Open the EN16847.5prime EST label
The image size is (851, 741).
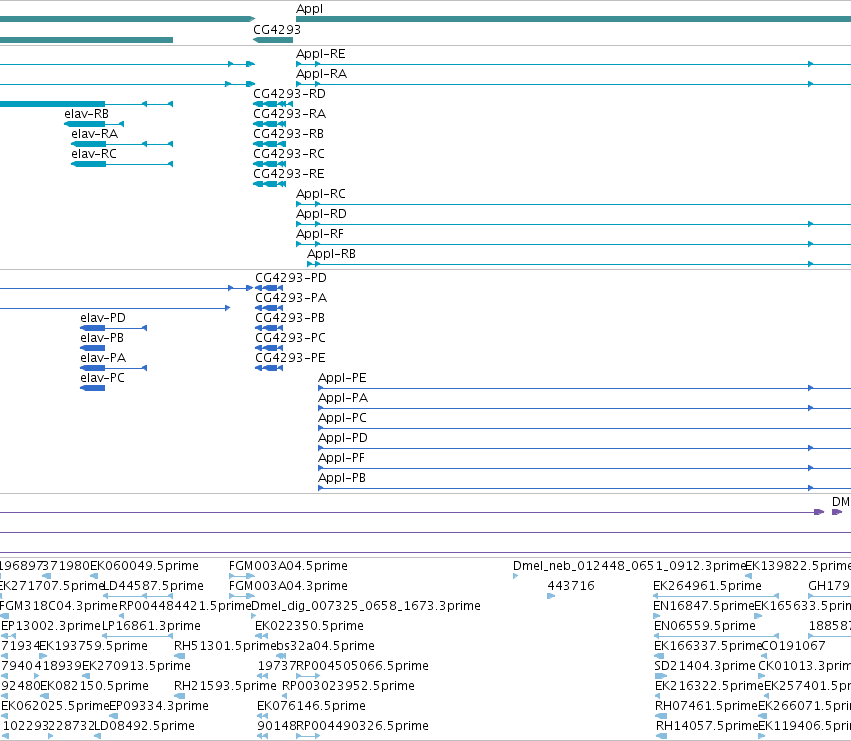704,606
